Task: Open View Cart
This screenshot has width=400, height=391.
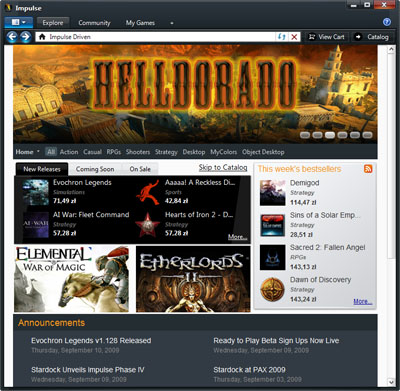Action: coord(327,37)
